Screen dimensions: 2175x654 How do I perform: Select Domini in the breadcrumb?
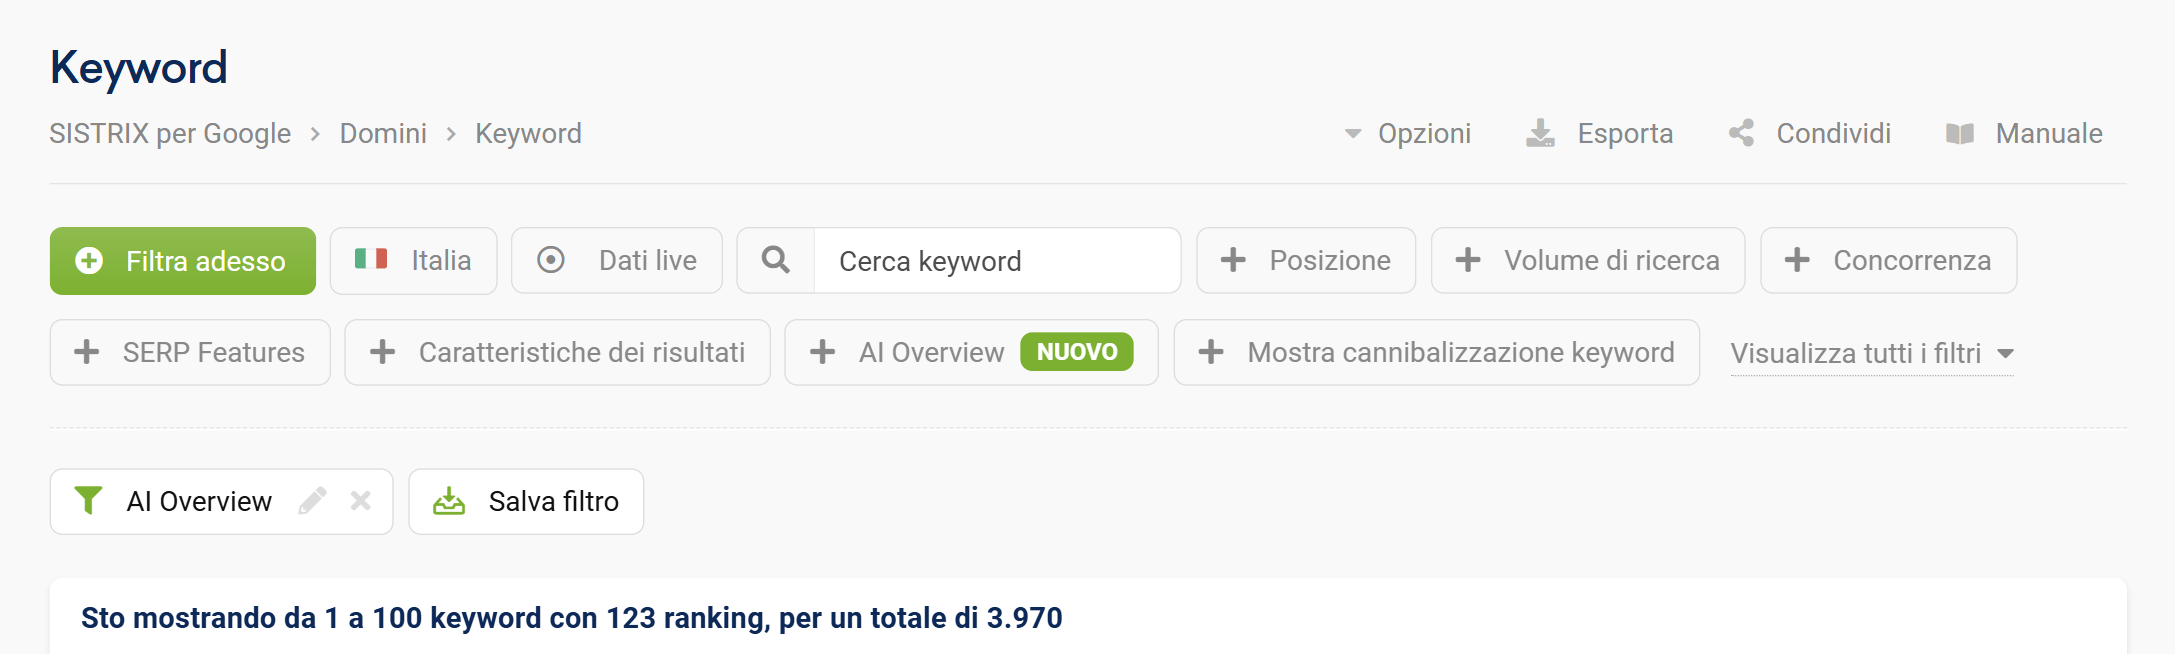tap(383, 133)
